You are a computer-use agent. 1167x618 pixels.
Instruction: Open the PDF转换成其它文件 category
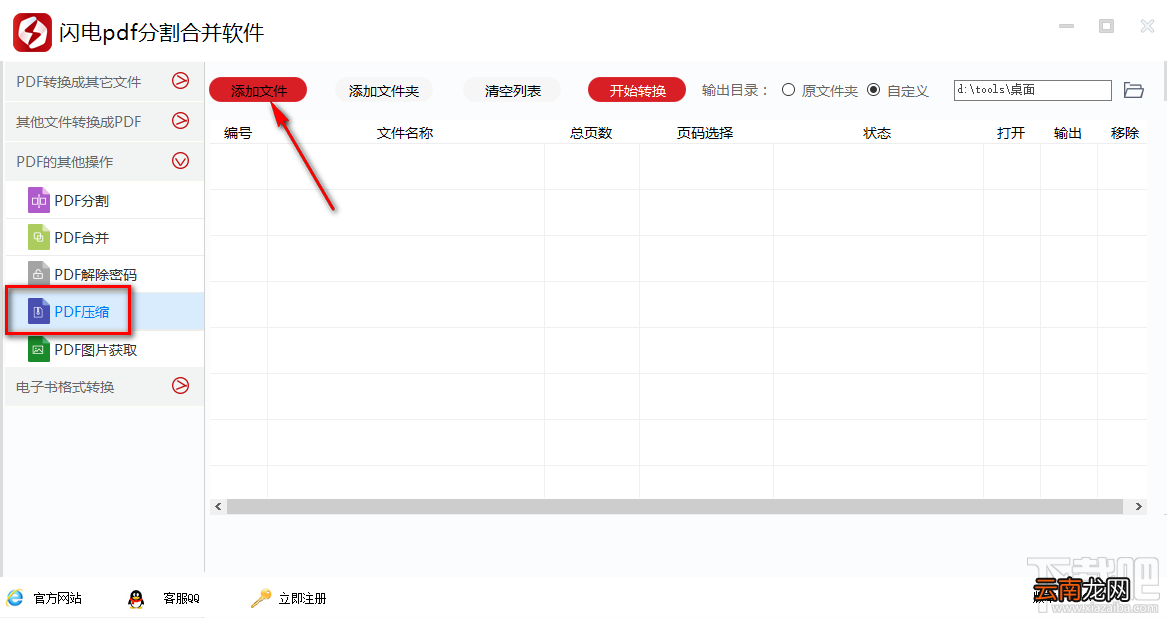click(x=104, y=82)
